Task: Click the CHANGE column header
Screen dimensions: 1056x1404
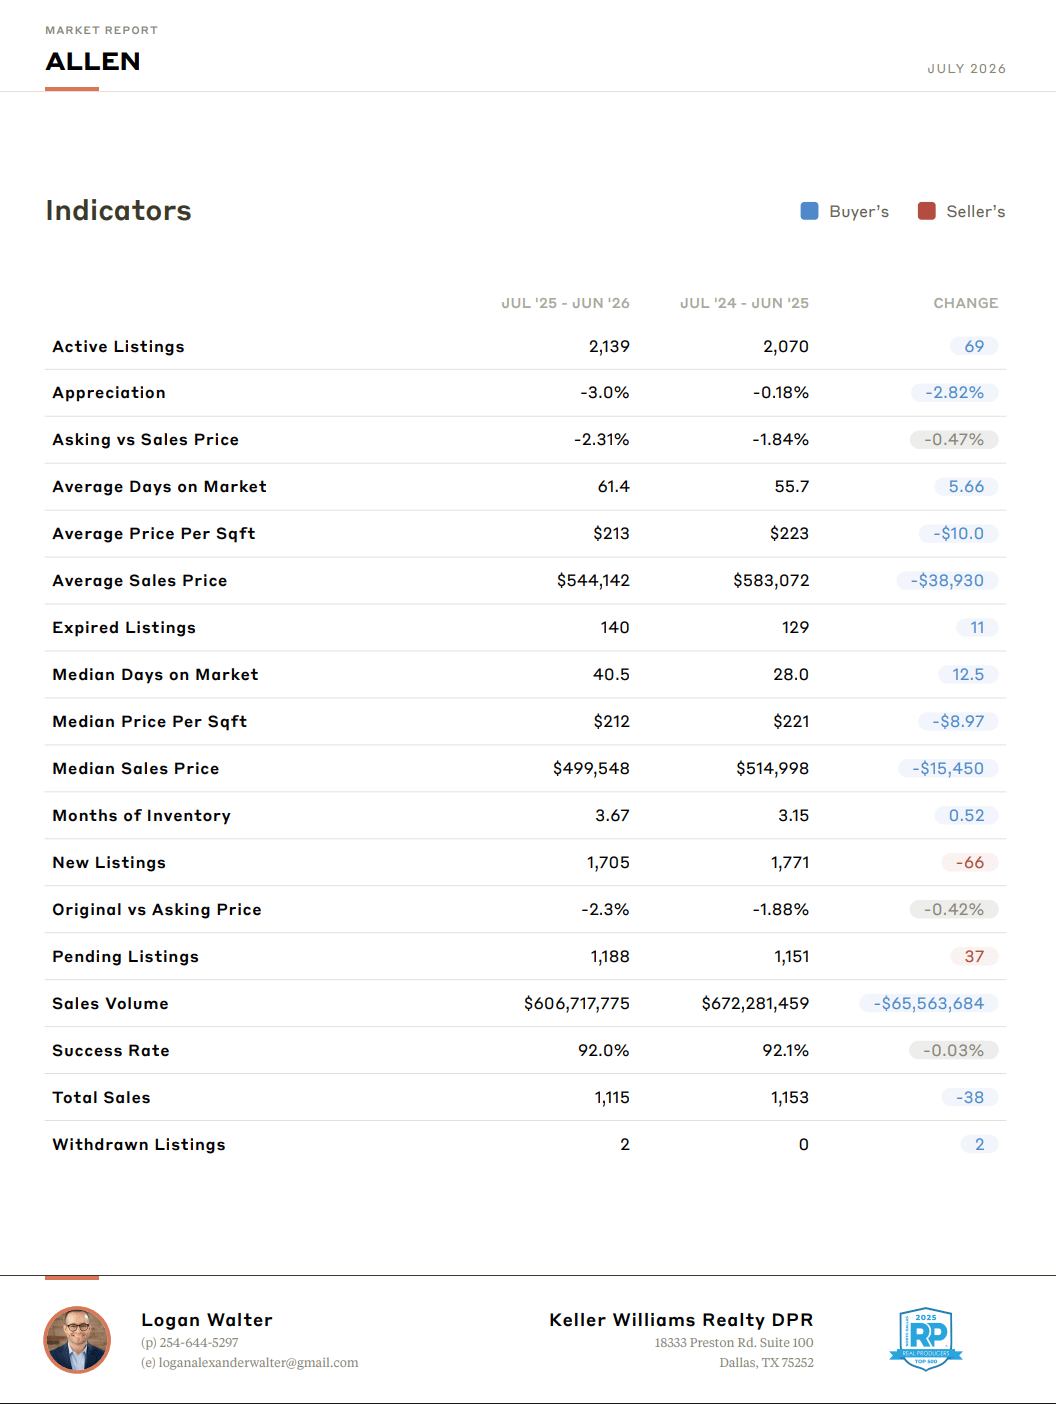Action: click(x=966, y=303)
